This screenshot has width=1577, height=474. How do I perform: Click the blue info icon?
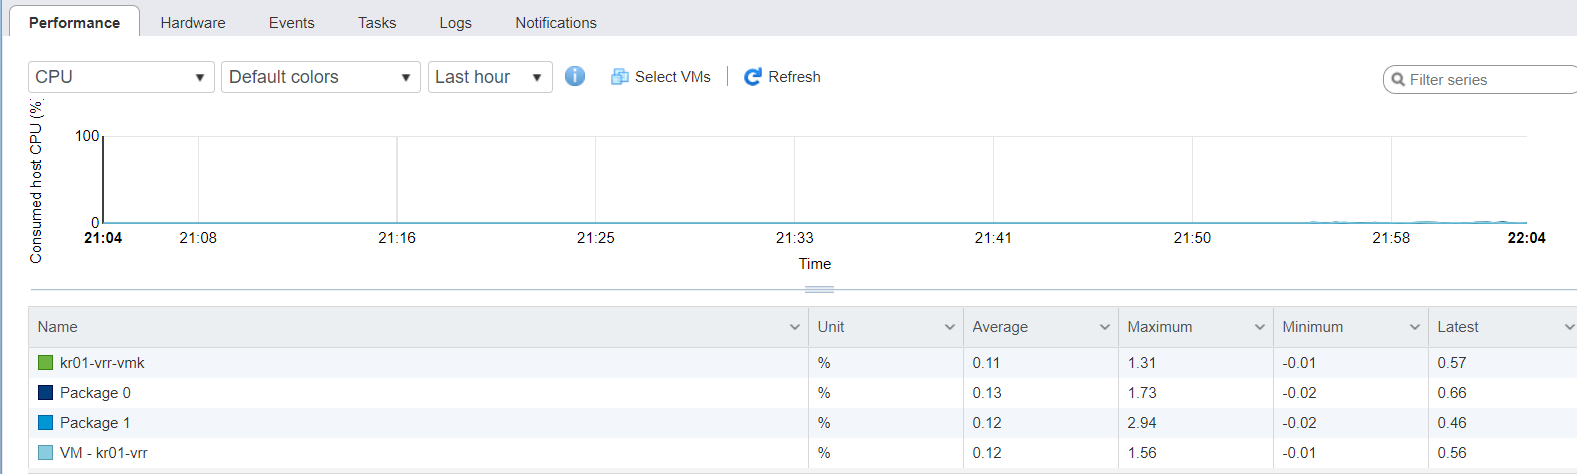[575, 76]
